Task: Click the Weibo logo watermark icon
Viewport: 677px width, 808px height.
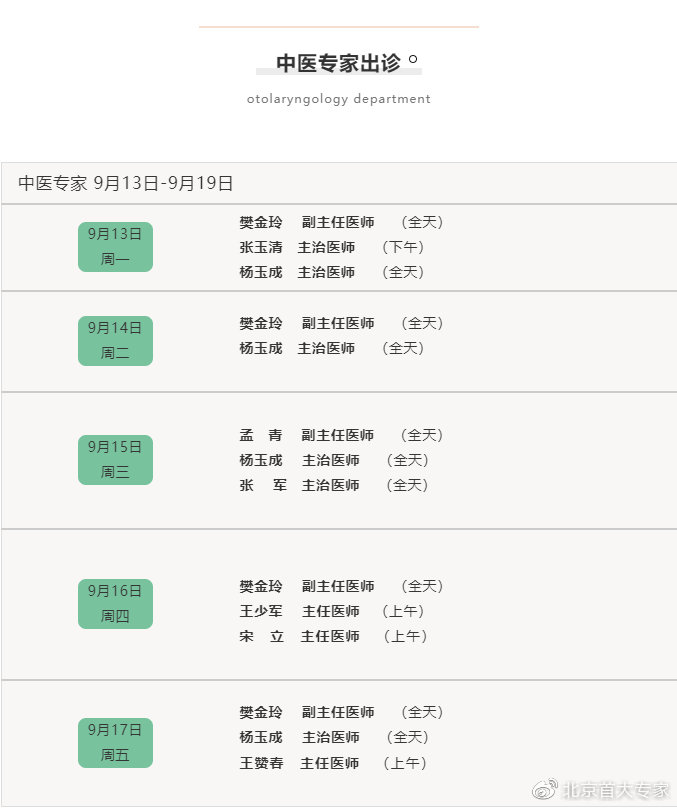Action: 545,789
